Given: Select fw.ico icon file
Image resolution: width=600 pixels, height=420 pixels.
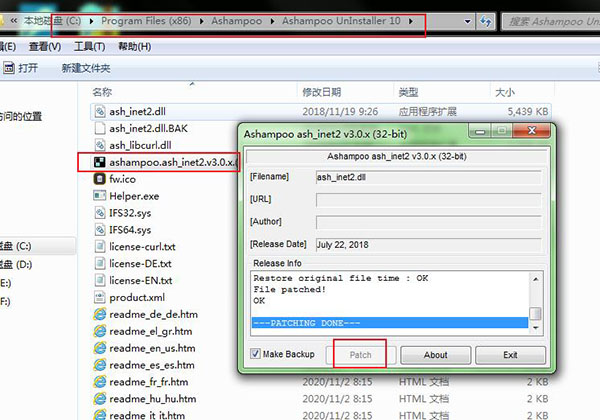Looking at the screenshot, I should coord(99,179).
